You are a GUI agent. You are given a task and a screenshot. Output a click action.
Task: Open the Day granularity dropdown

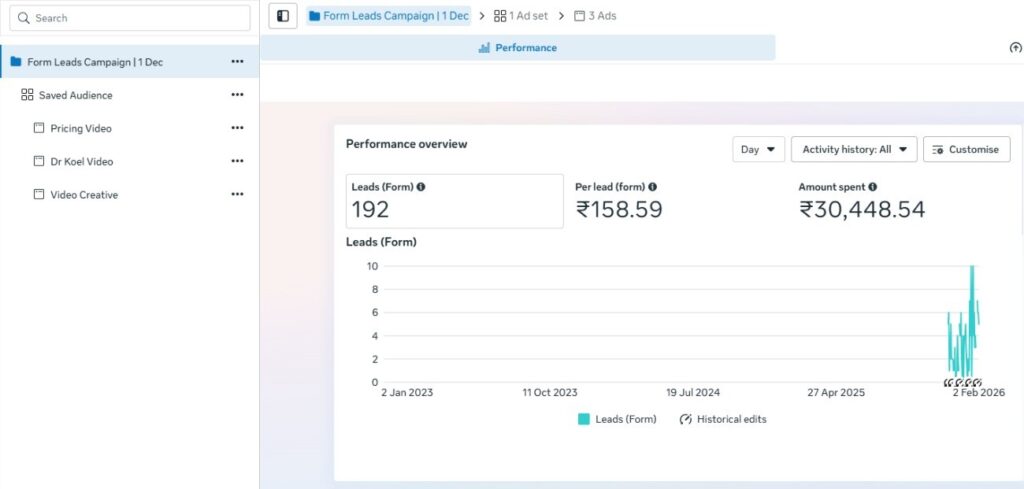(758, 150)
